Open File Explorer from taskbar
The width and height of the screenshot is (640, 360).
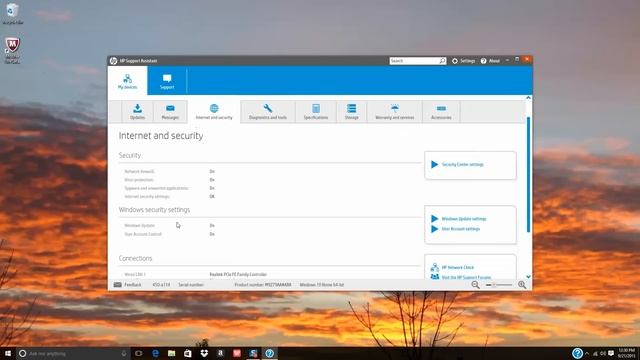(171, 353)
